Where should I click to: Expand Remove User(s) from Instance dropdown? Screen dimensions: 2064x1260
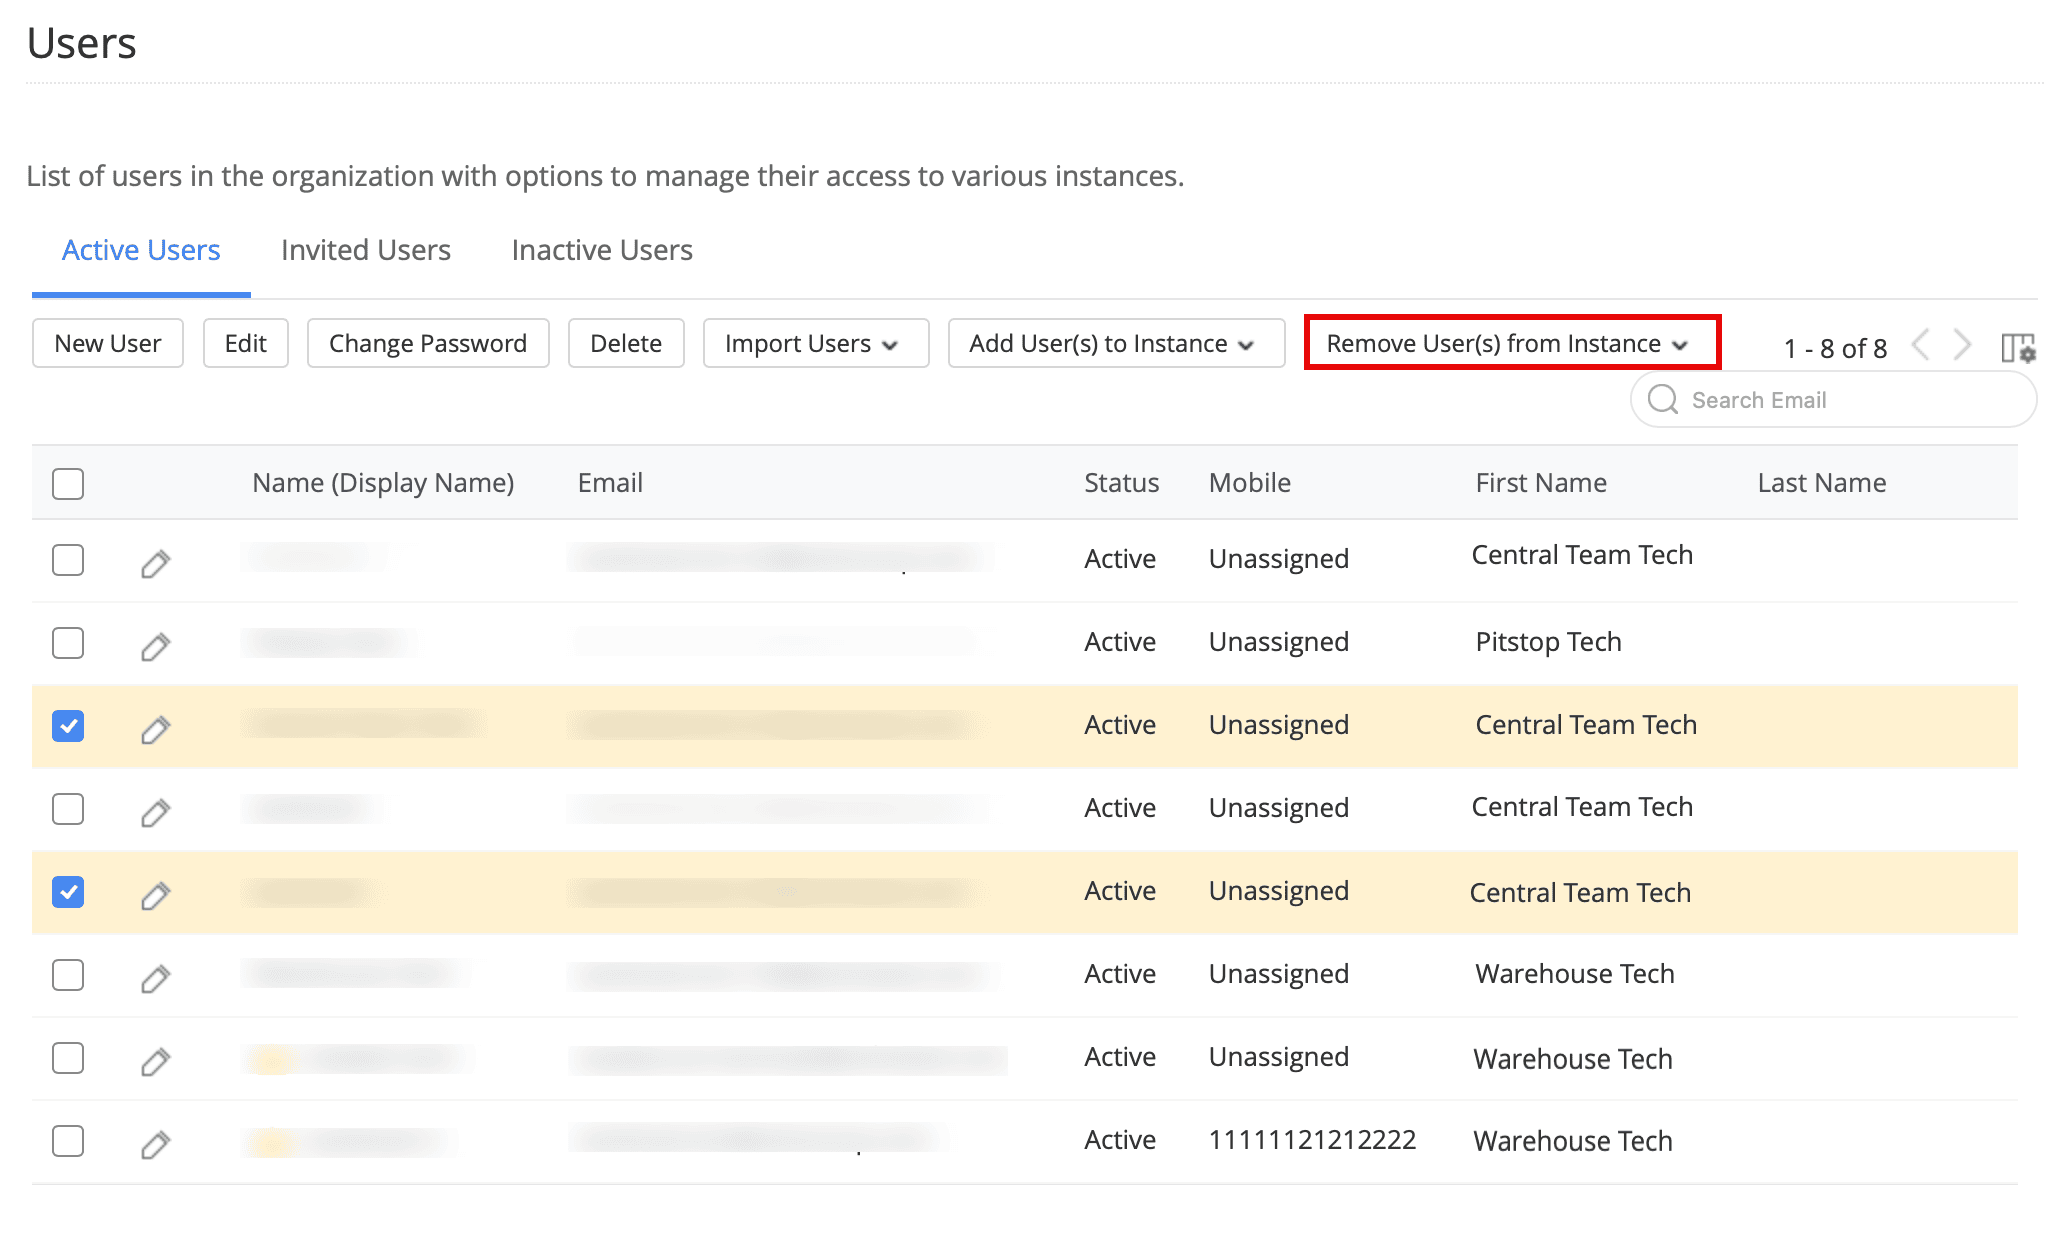pos(1511,343)
